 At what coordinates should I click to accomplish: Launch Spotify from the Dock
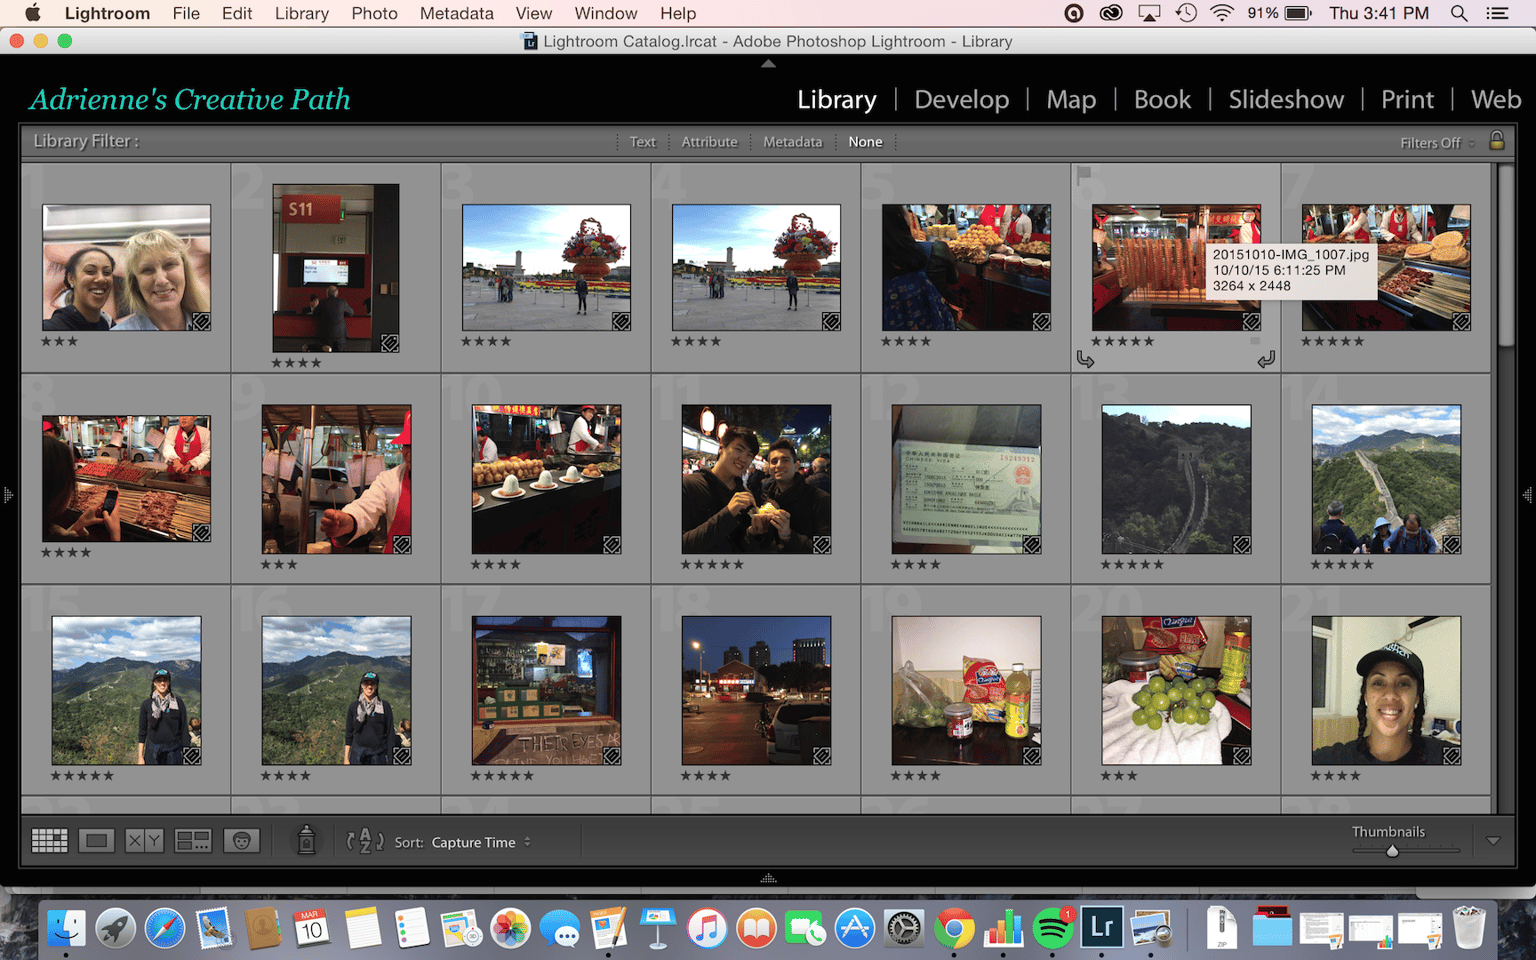pyautogui.click(x=1052, y=928)
